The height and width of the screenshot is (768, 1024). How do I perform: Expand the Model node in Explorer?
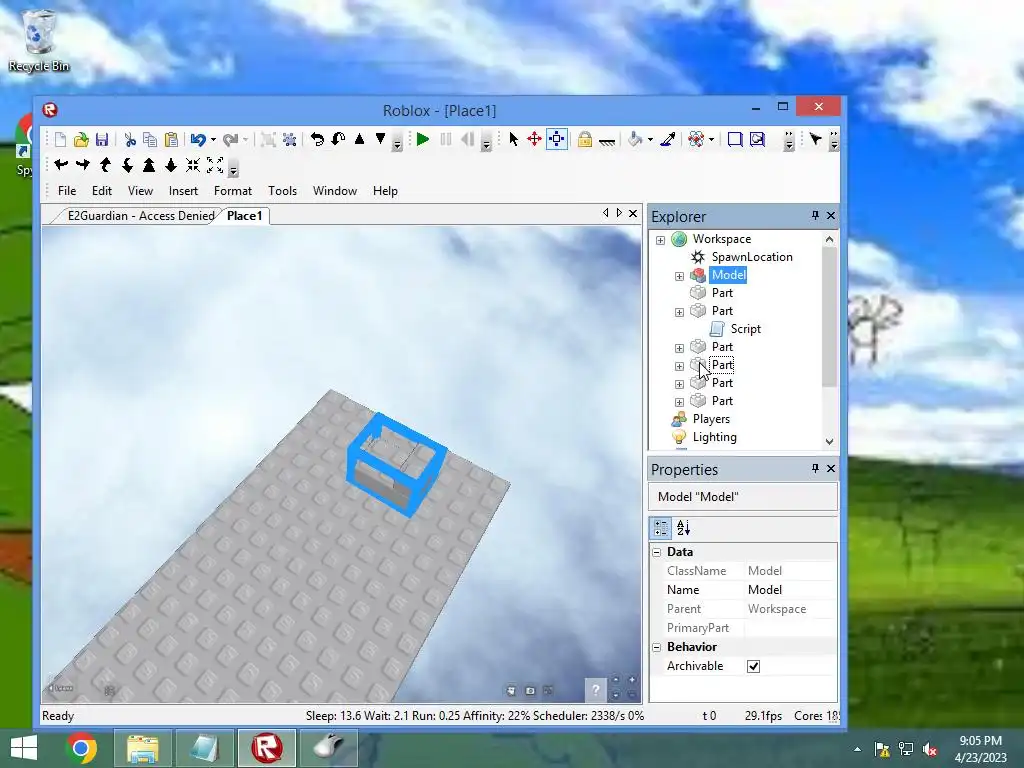click(679, 276)
